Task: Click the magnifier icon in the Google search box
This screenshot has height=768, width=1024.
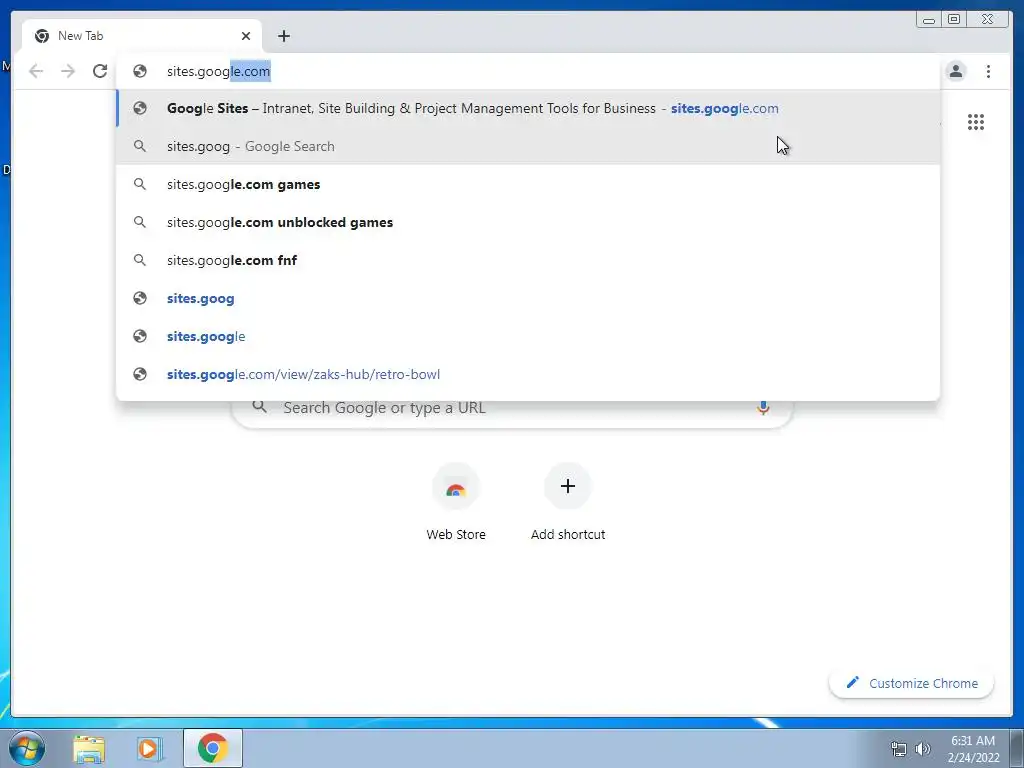Action: pyautogui.click(x=259, y=406)
